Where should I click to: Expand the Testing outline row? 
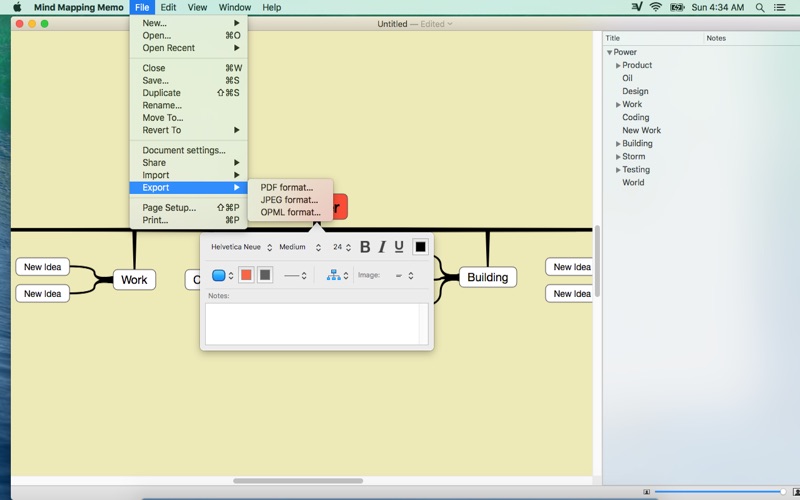(618, 170)
